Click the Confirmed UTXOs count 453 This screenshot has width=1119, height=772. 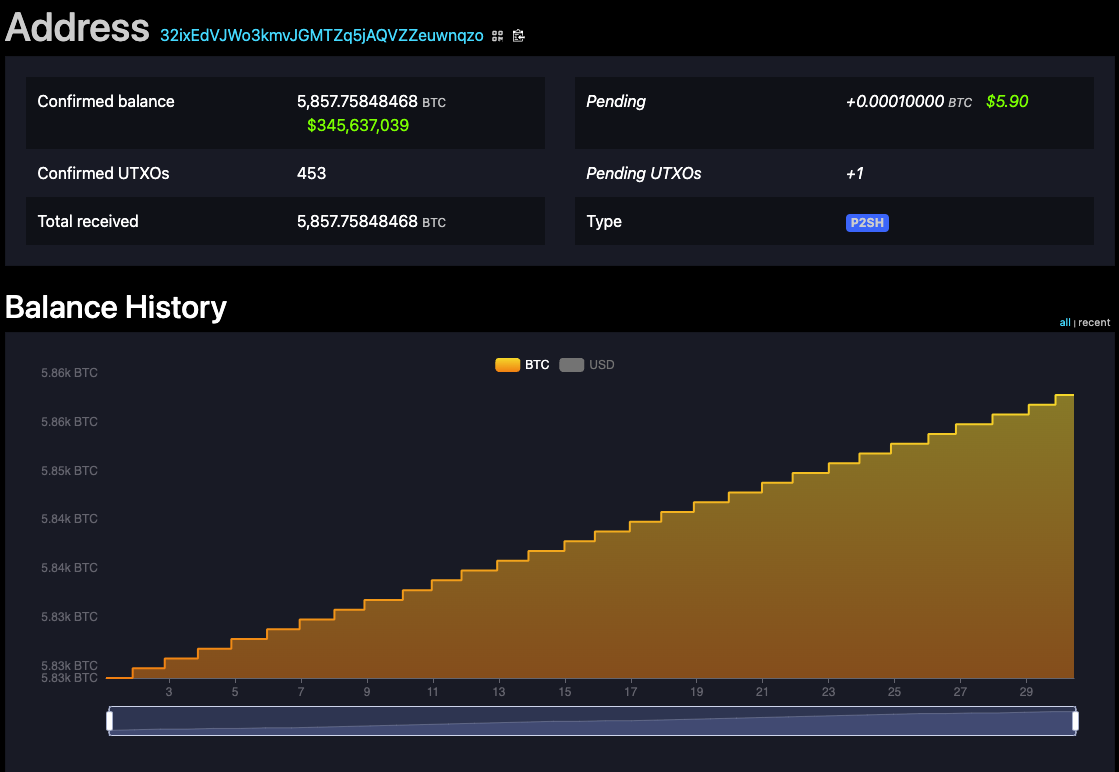(311, 174)
